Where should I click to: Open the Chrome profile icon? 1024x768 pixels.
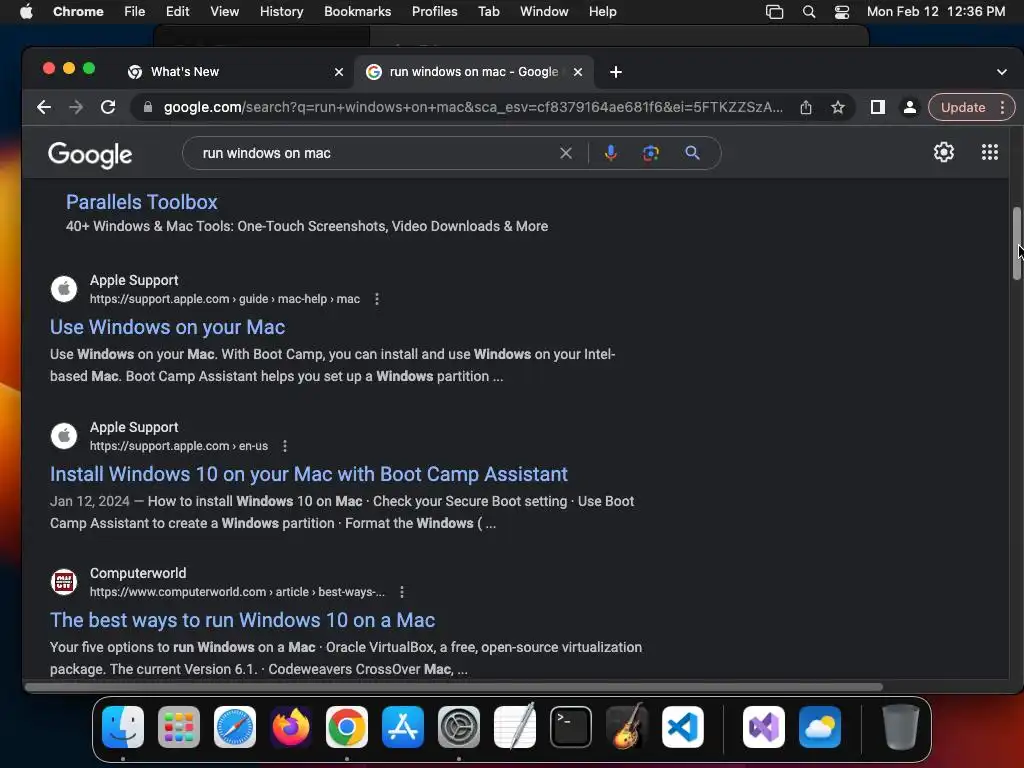[909, 107]
